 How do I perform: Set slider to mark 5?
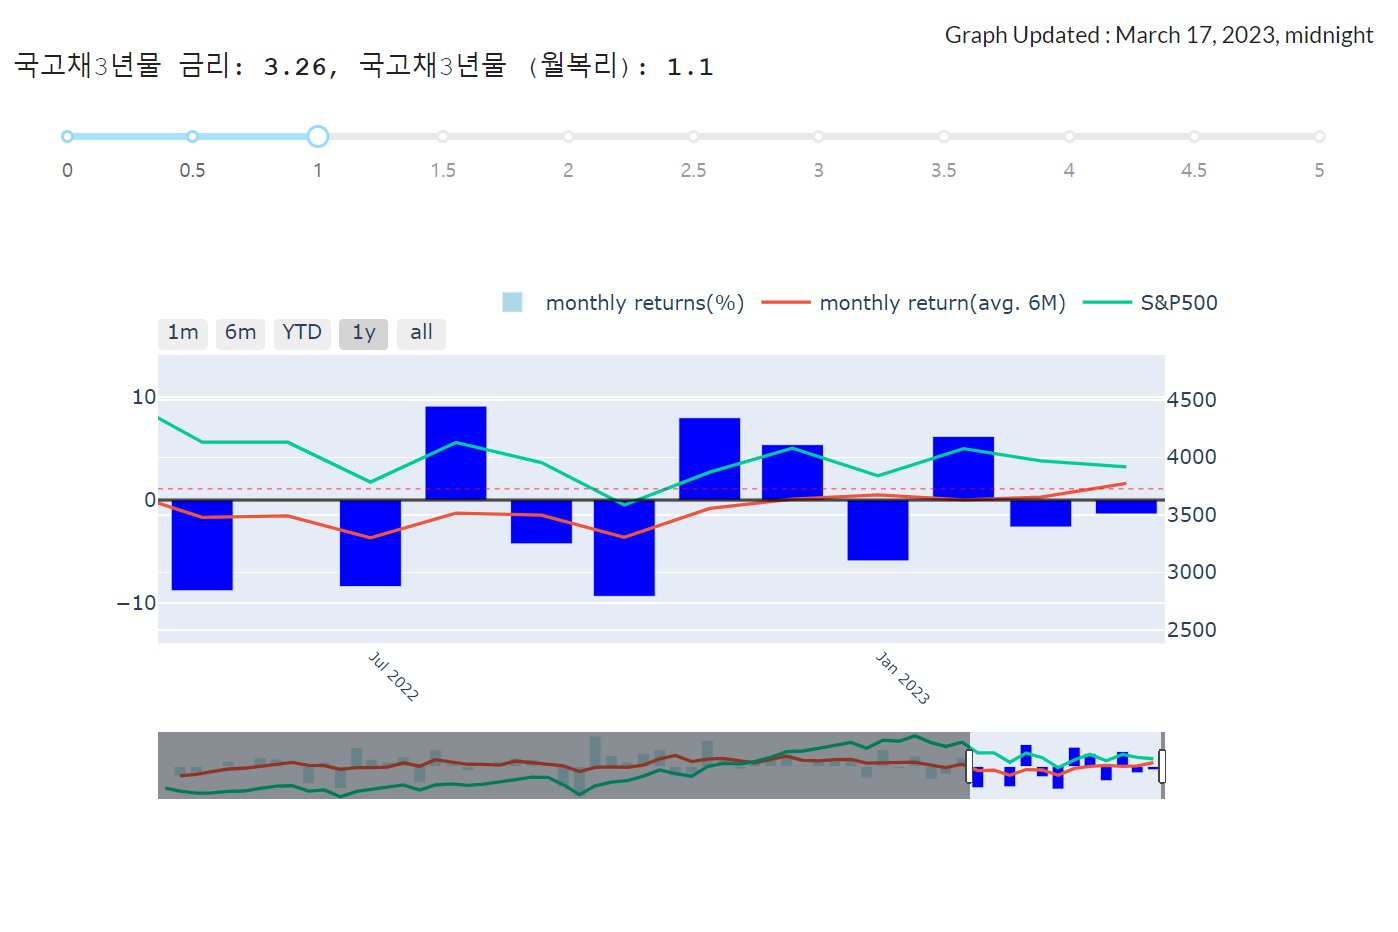1319,136
